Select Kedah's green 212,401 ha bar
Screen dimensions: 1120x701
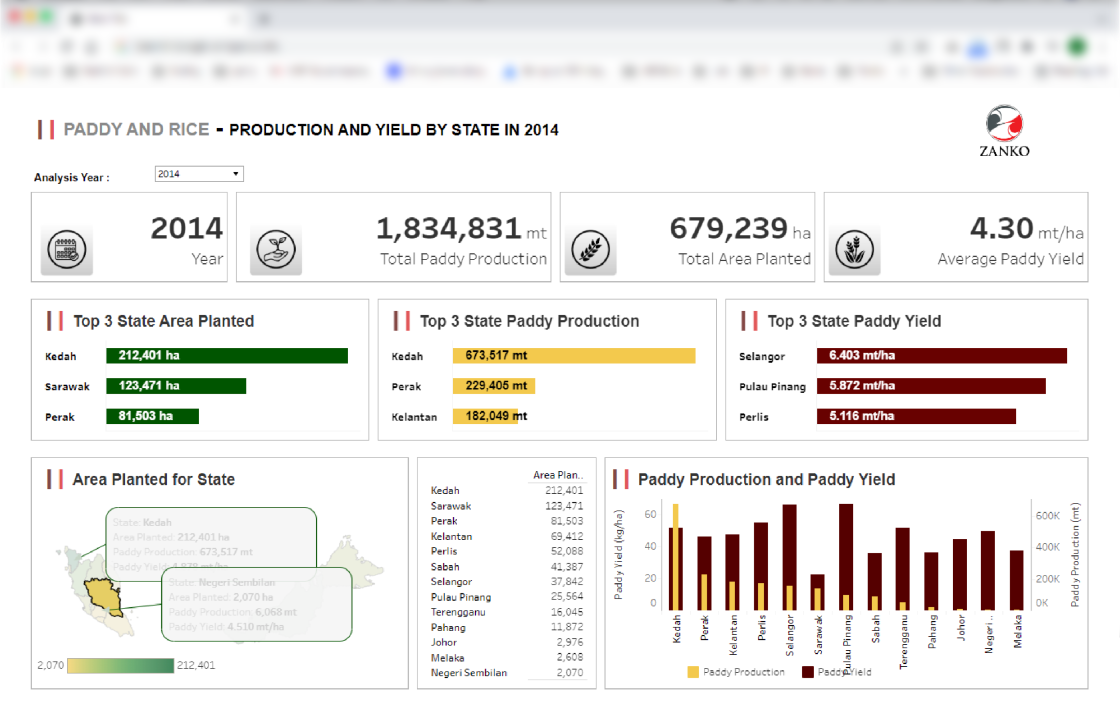(x=227, y=356)
